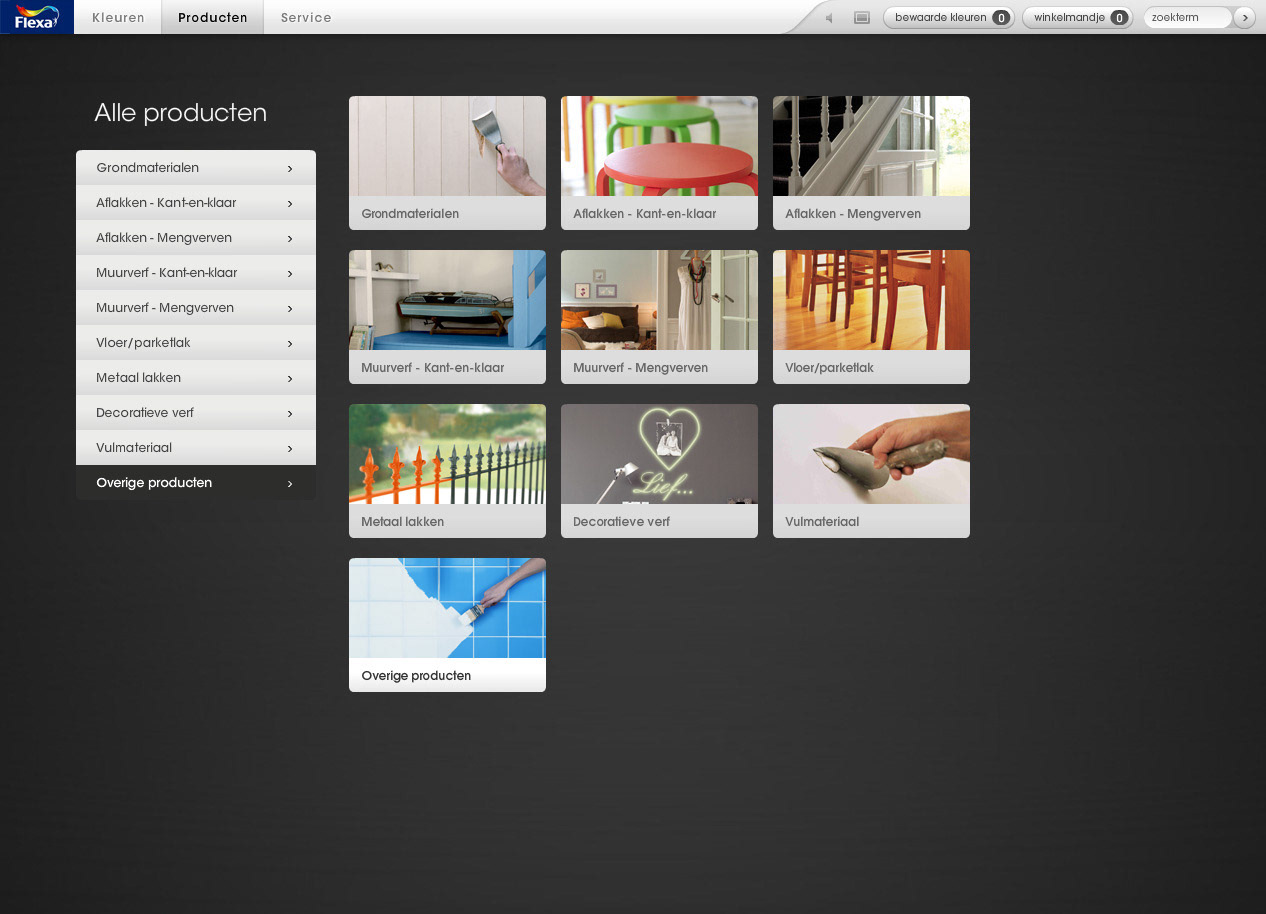Open the Vulmateriaal filler knife image
Image resolution: width=1266 pixels, height=914 pixels.
[x=871, y=454]
